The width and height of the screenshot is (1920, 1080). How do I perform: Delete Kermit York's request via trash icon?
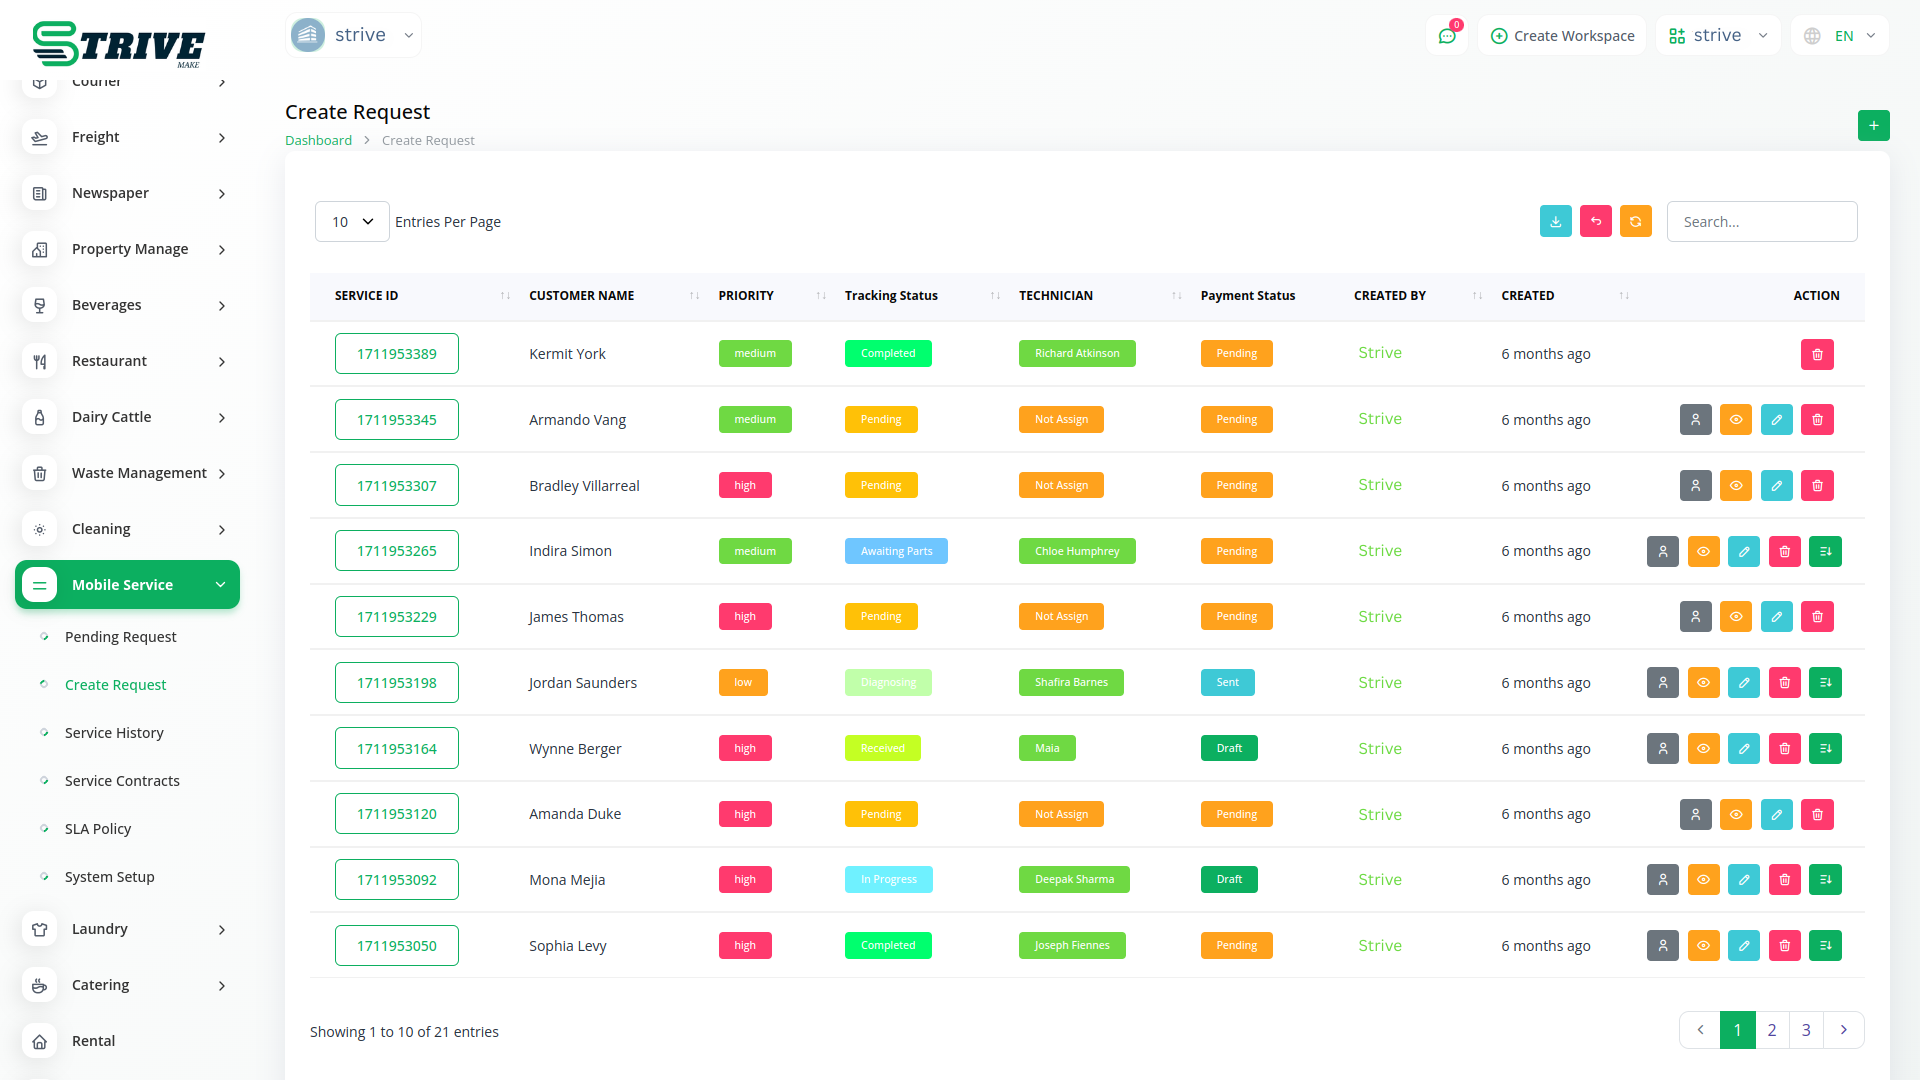pos(1817,354)
